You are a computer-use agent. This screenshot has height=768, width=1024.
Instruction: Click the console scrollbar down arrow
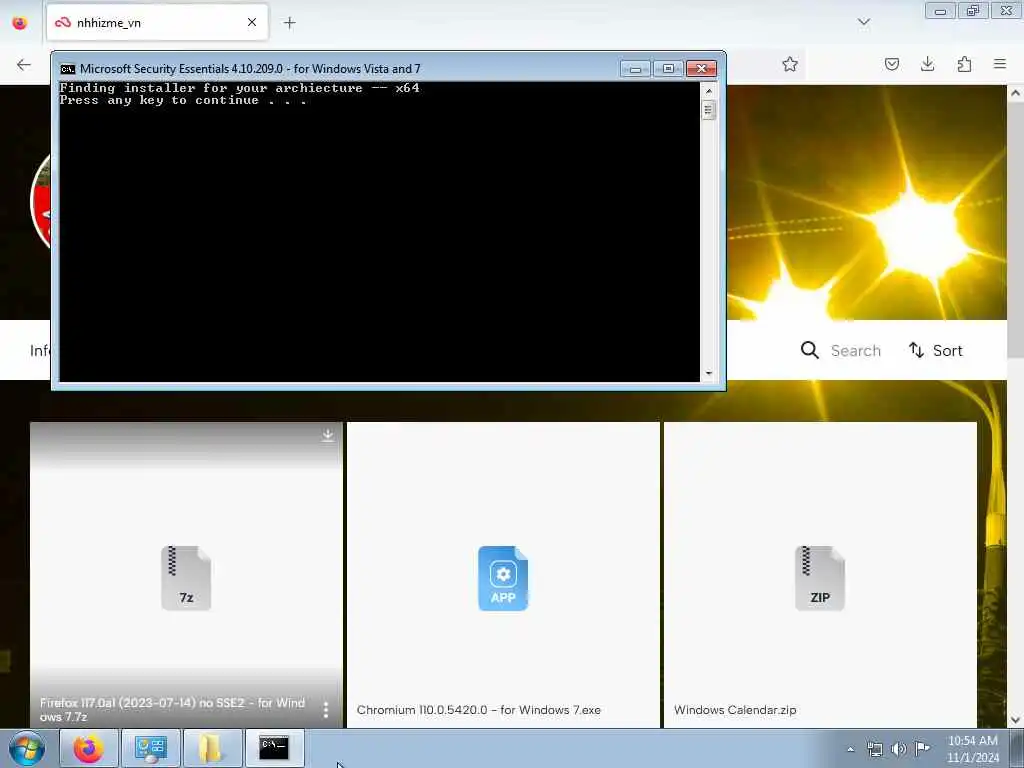pyautogui.click(x=709, y=374)
